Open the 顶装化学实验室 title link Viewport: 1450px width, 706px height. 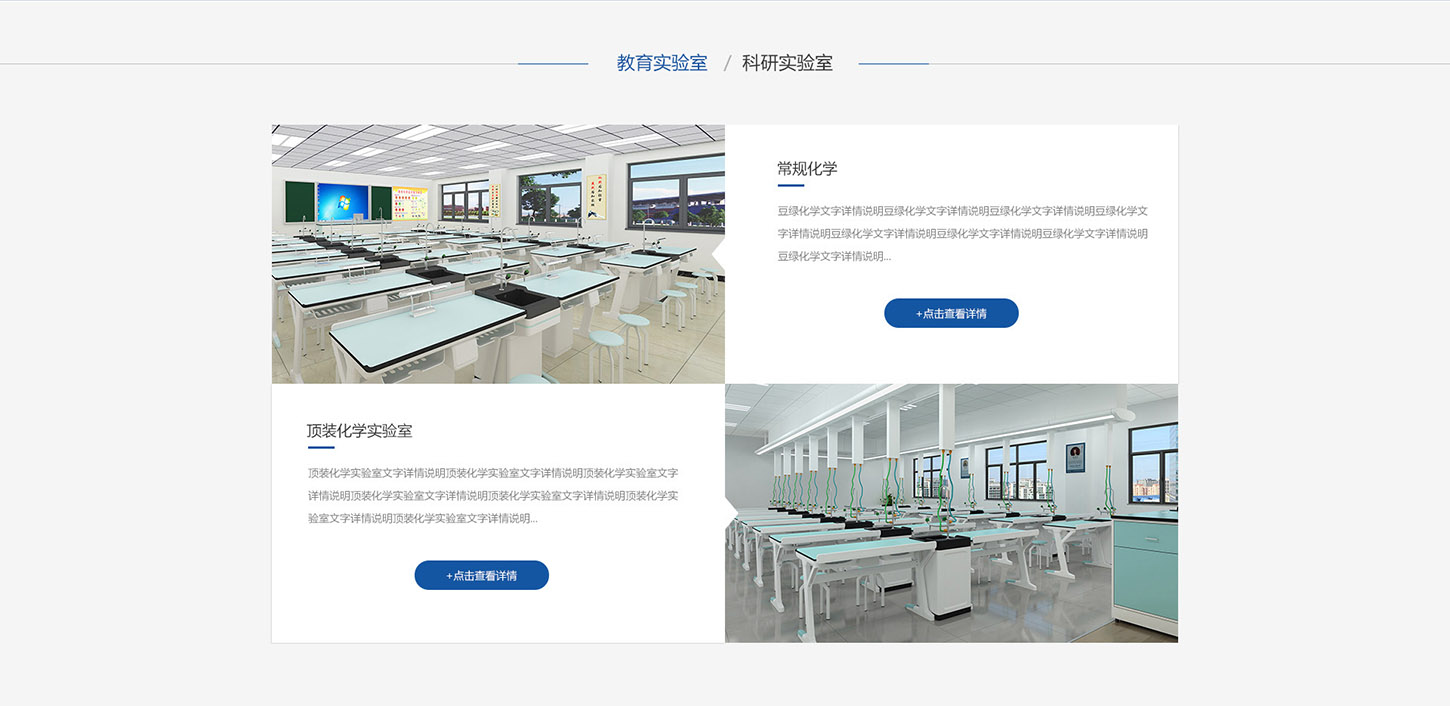pos(359,431)
